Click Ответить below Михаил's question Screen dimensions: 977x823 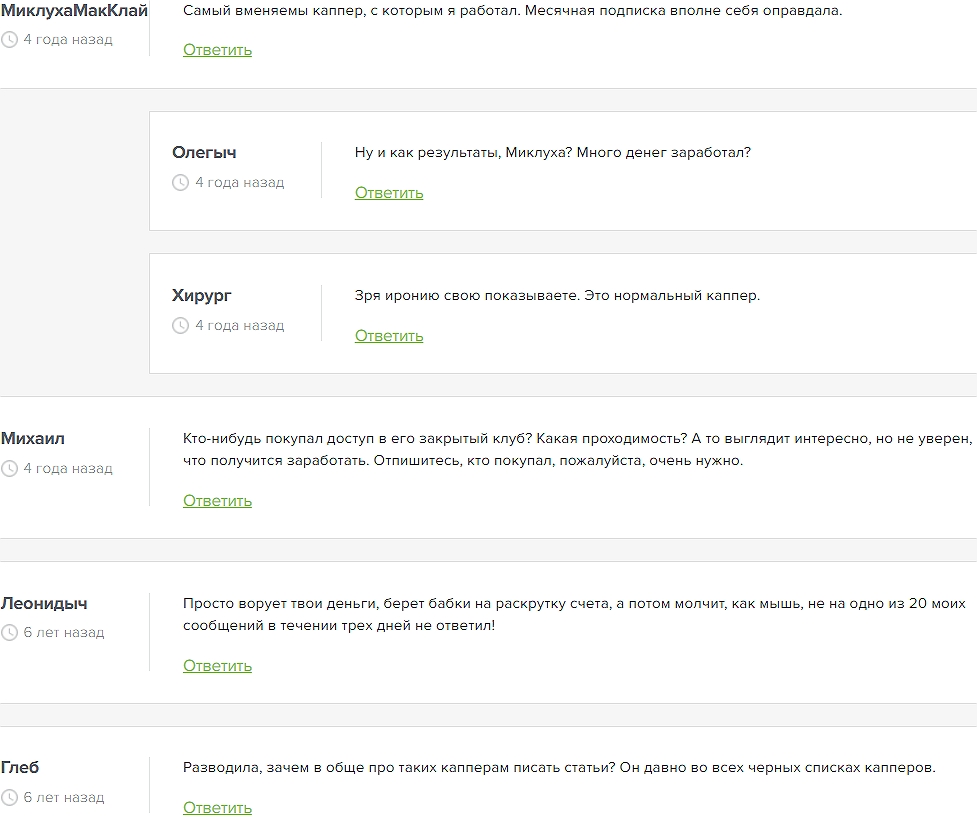217,501
